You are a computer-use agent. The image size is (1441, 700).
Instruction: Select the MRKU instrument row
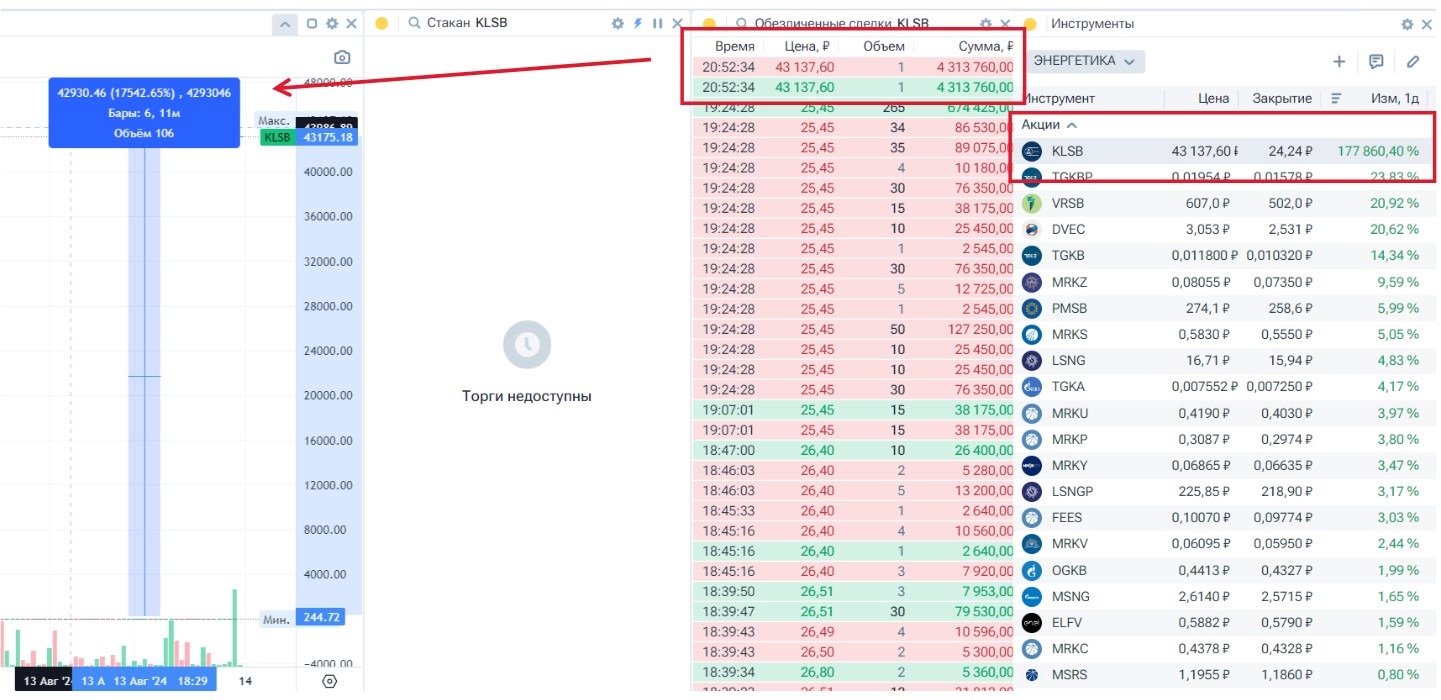tap(1225, 413)
